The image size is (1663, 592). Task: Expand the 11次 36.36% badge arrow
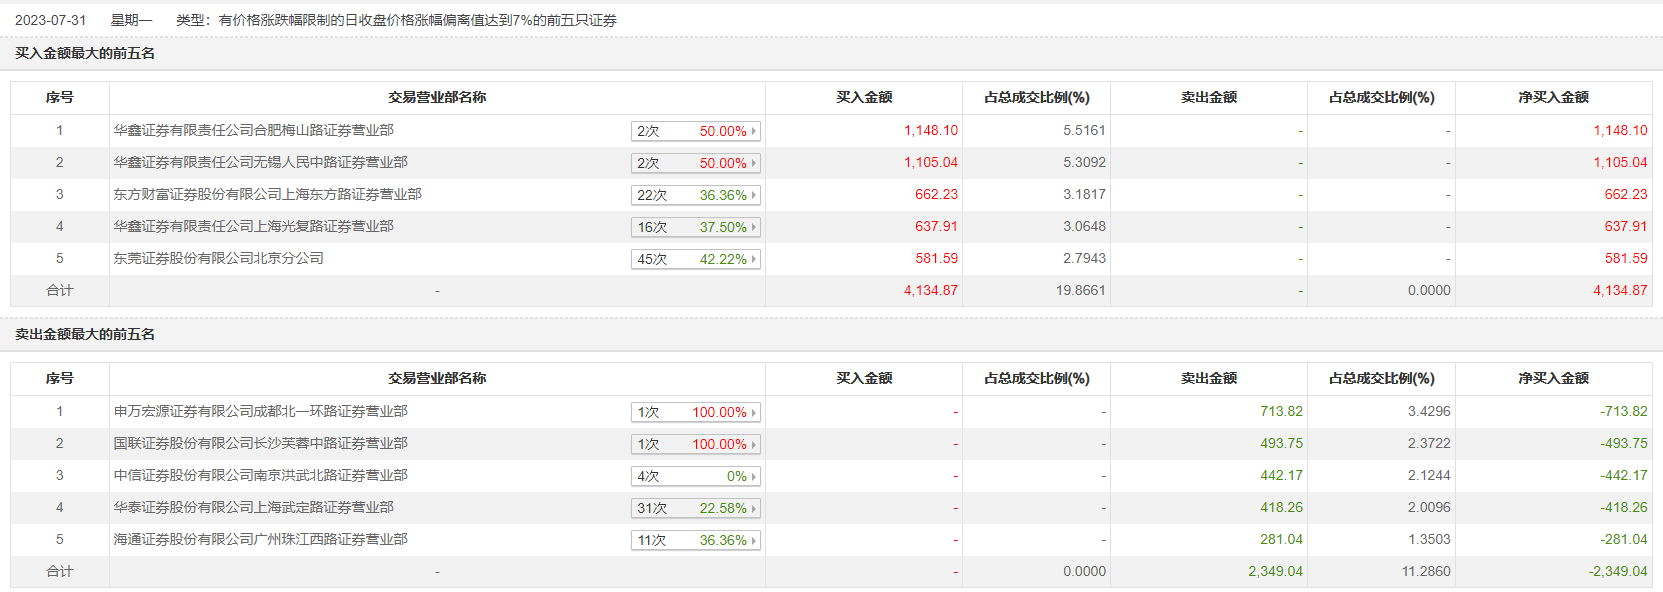754,540
